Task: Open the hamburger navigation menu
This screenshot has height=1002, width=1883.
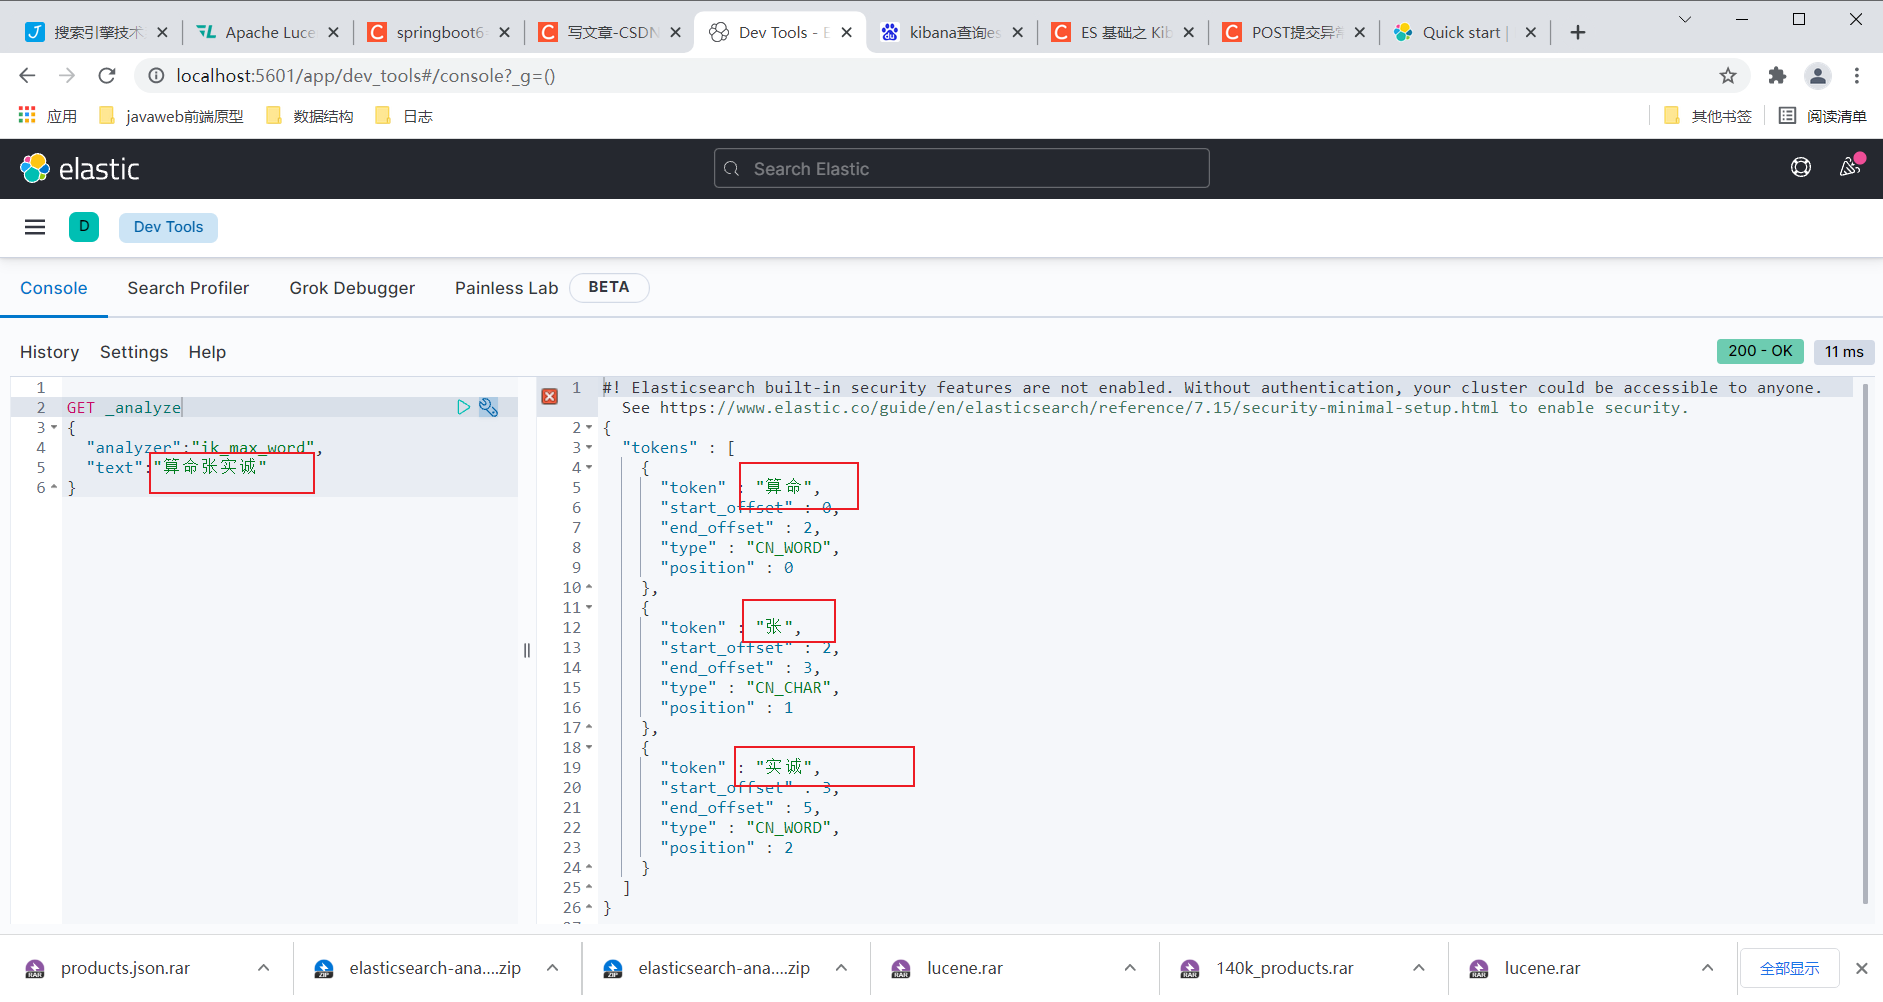Action: click(x=34, y=227)
